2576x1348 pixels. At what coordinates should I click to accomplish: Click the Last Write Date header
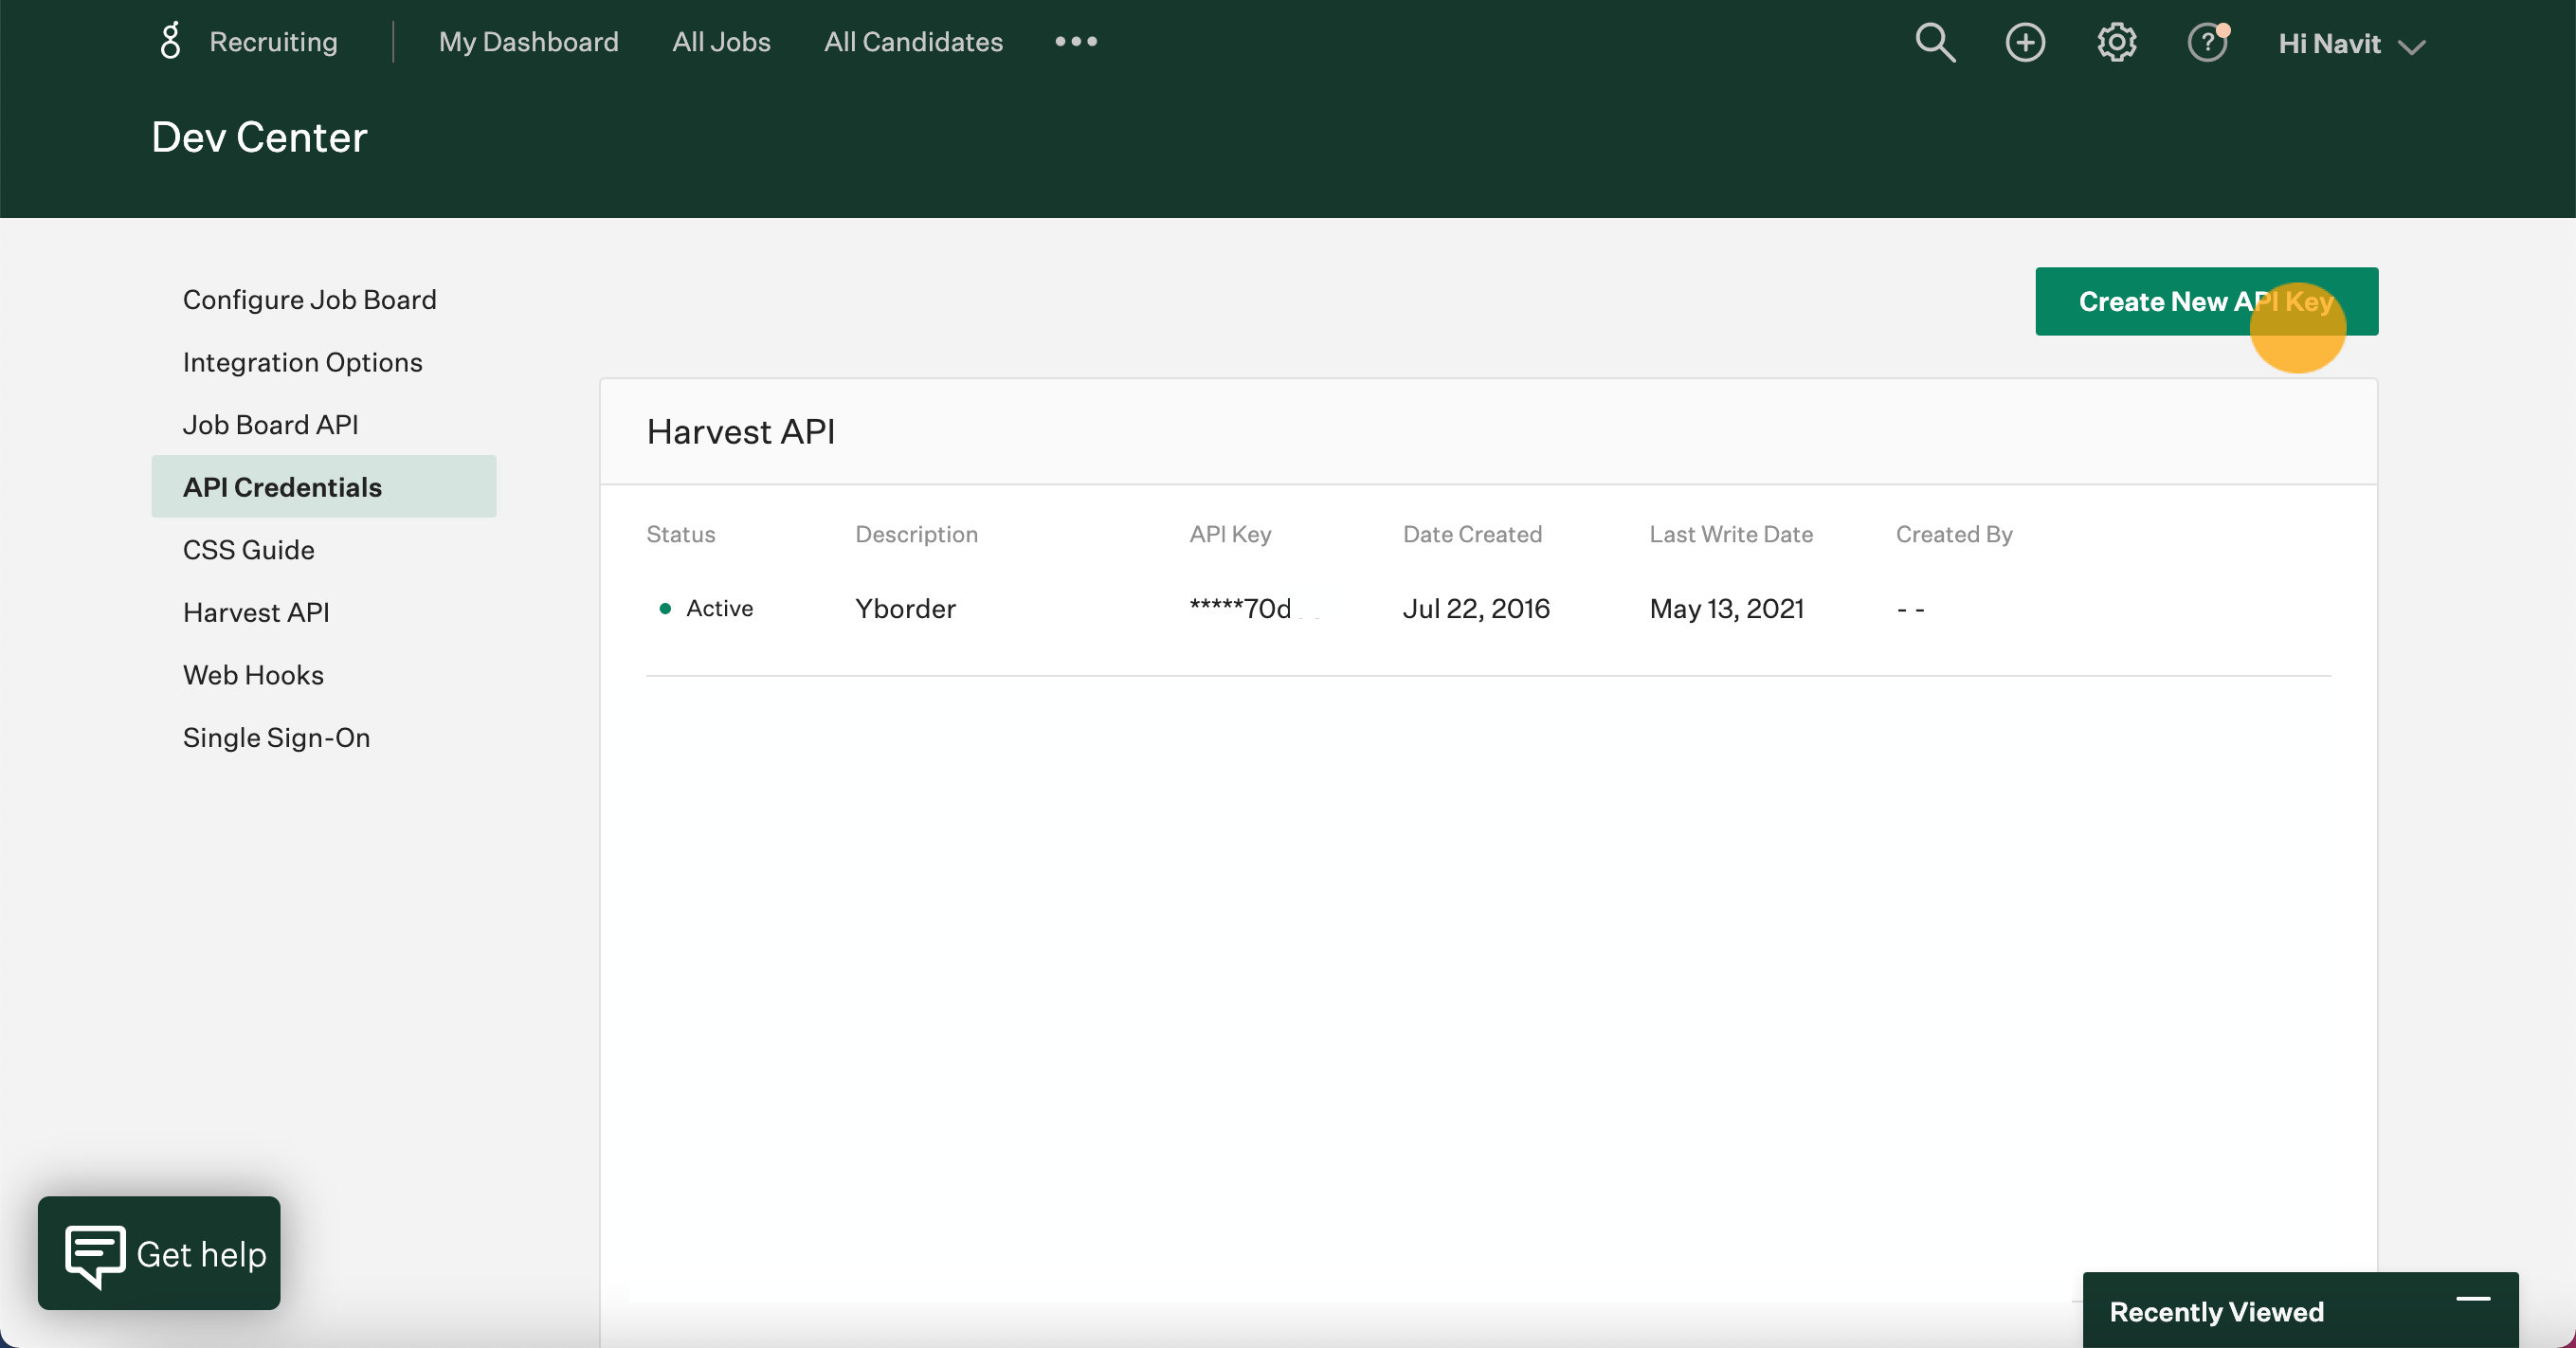coord(1731,534)
